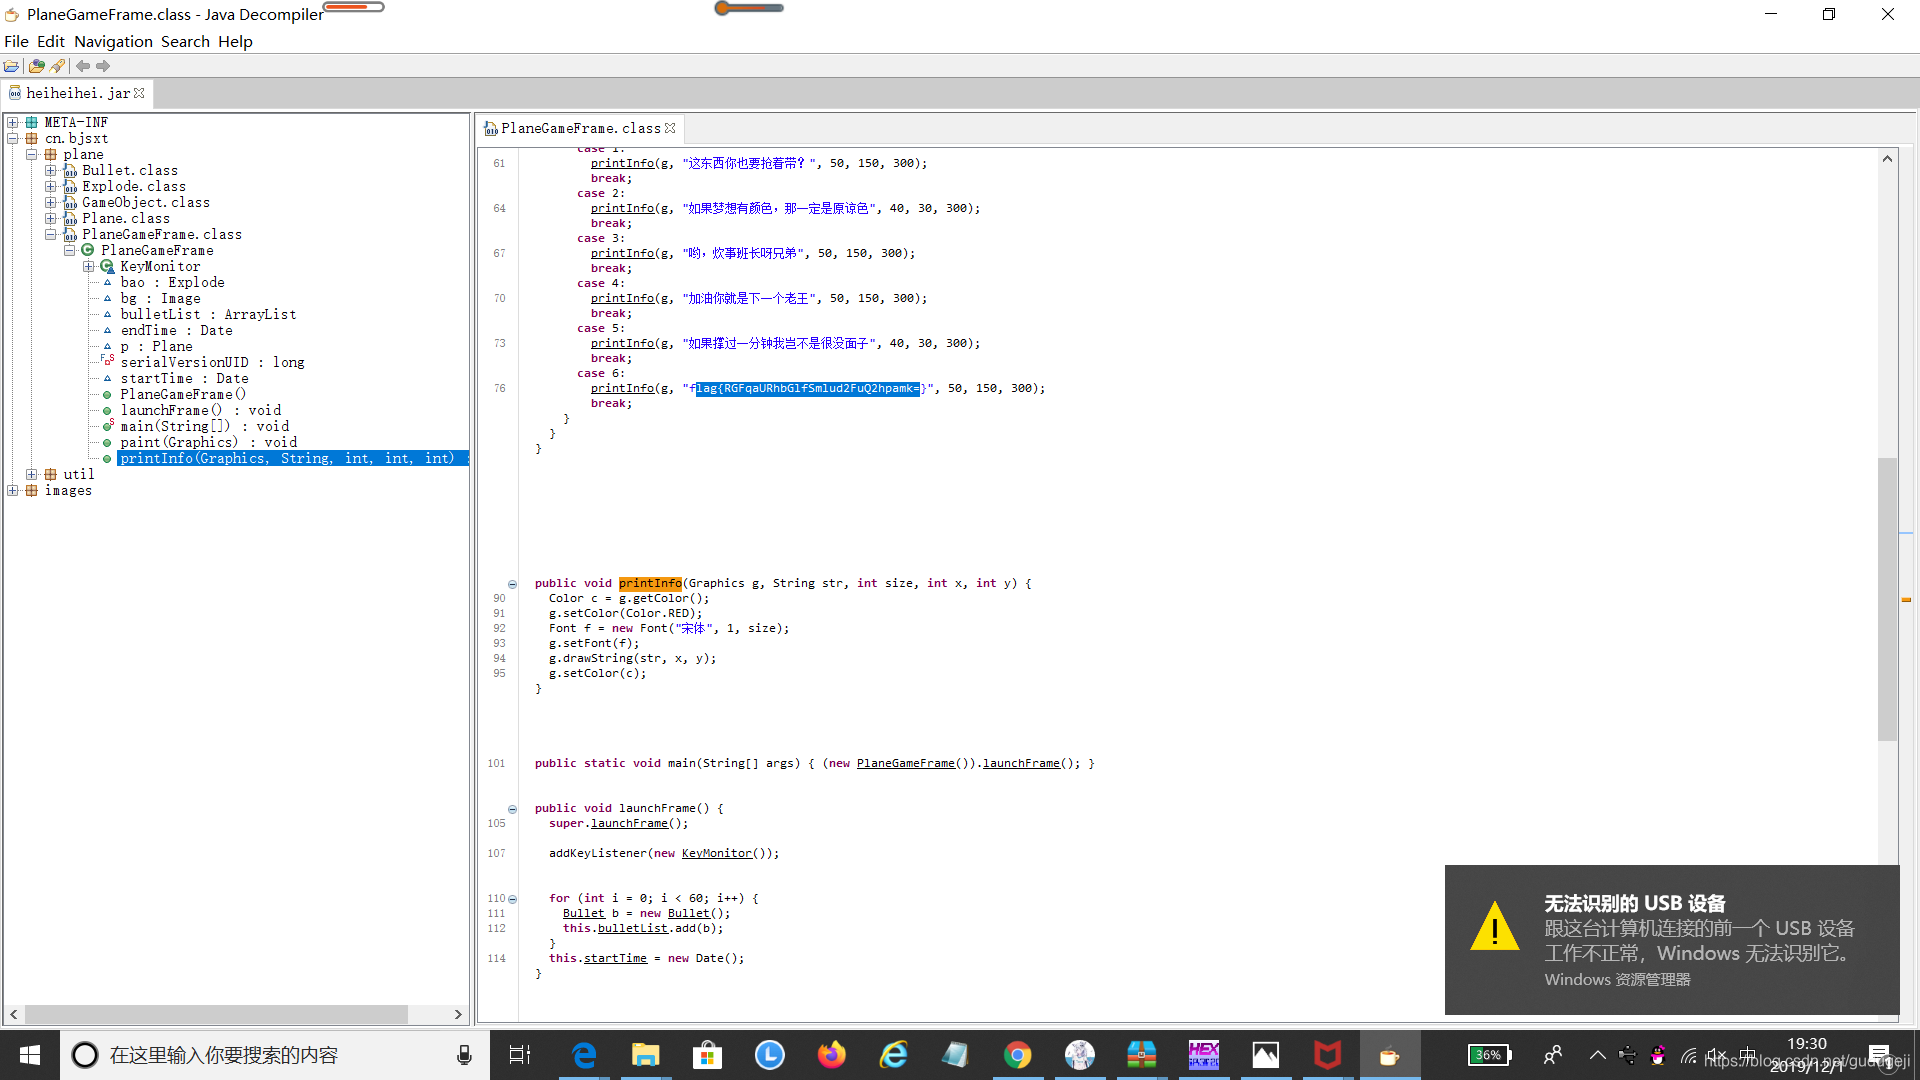Follow the bulletList link in the for loop
The height and width of the screenshot is (1080, 1920).
coord(632,928)
